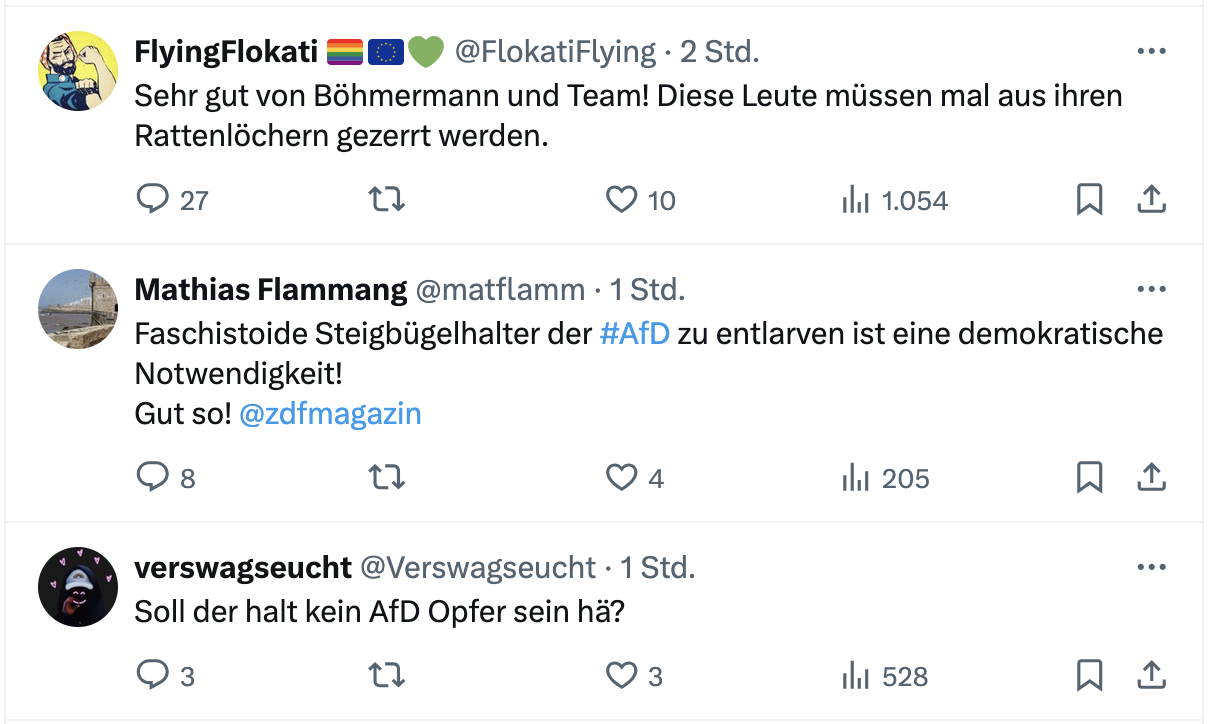
Task: Open more options on FlyingFlokati's tweet
Action: tap(1152, 51)
